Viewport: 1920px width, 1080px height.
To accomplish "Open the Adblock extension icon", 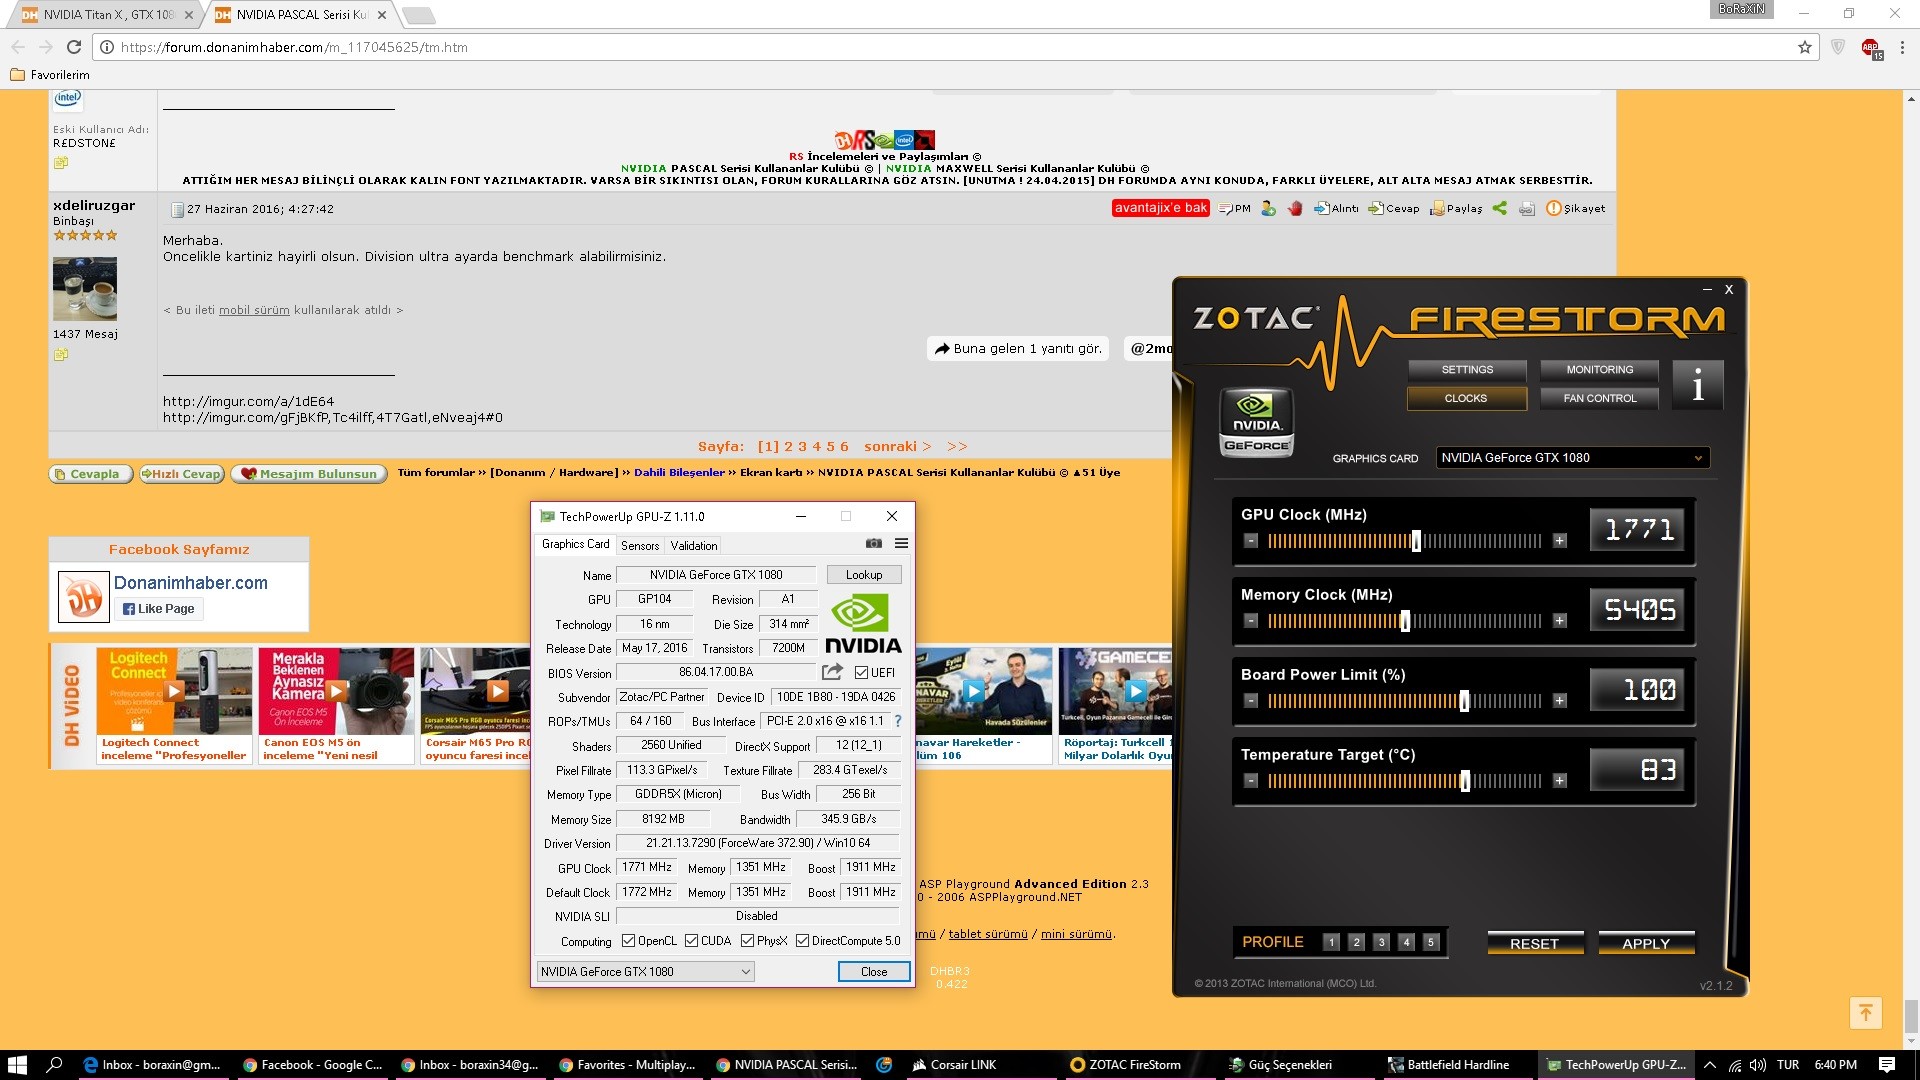I will tap(1870, 48).
